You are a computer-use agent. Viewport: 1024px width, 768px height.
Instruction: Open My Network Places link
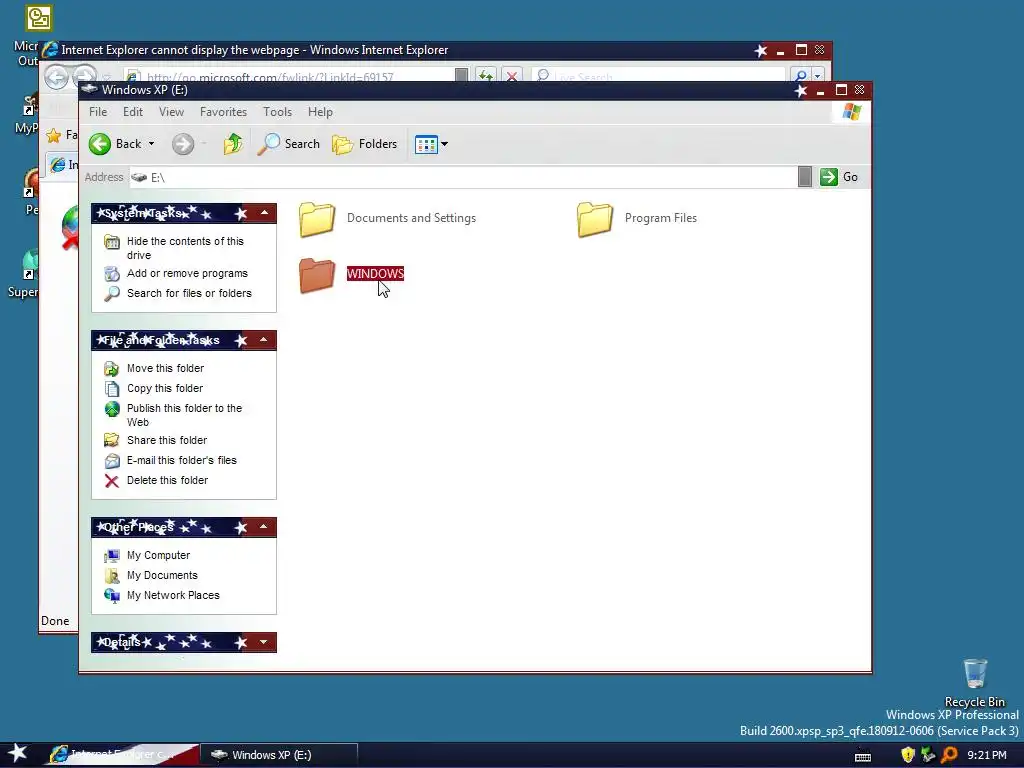pos(173,595)
